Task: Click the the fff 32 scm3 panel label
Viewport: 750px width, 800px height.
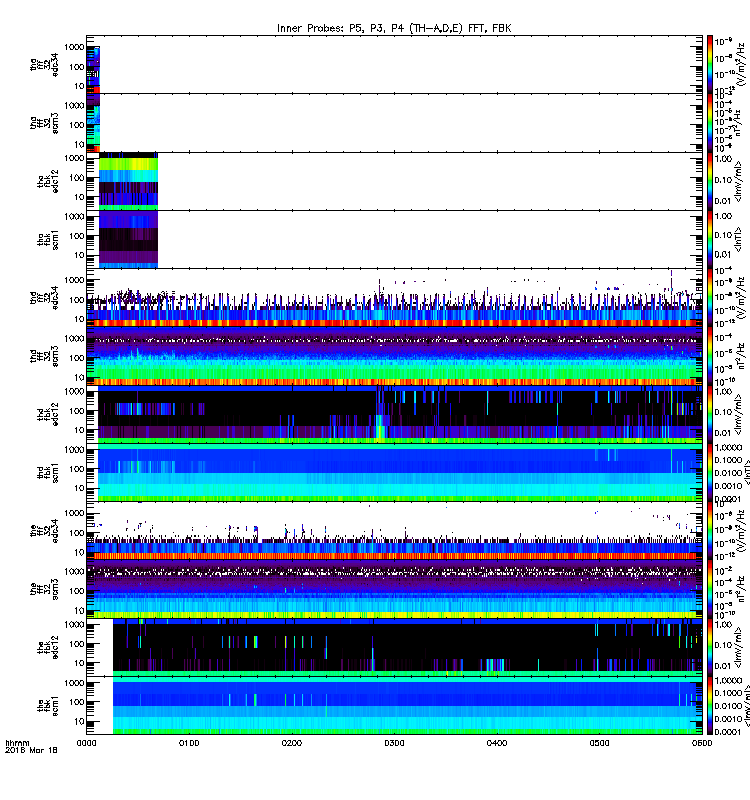Action: click(44, 589)
